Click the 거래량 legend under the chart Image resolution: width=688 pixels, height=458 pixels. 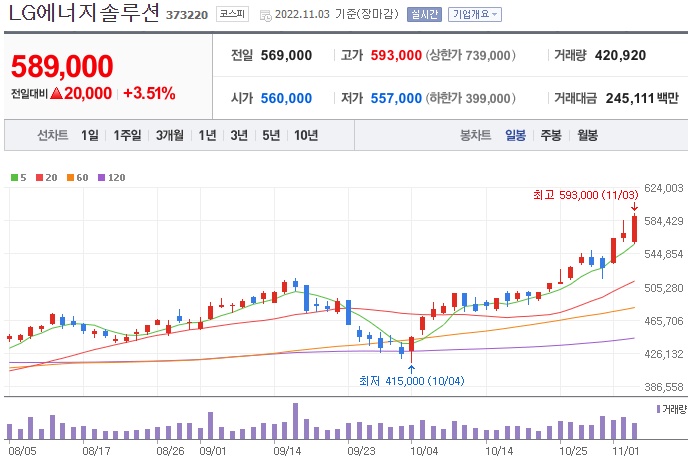tap(671, 409)
